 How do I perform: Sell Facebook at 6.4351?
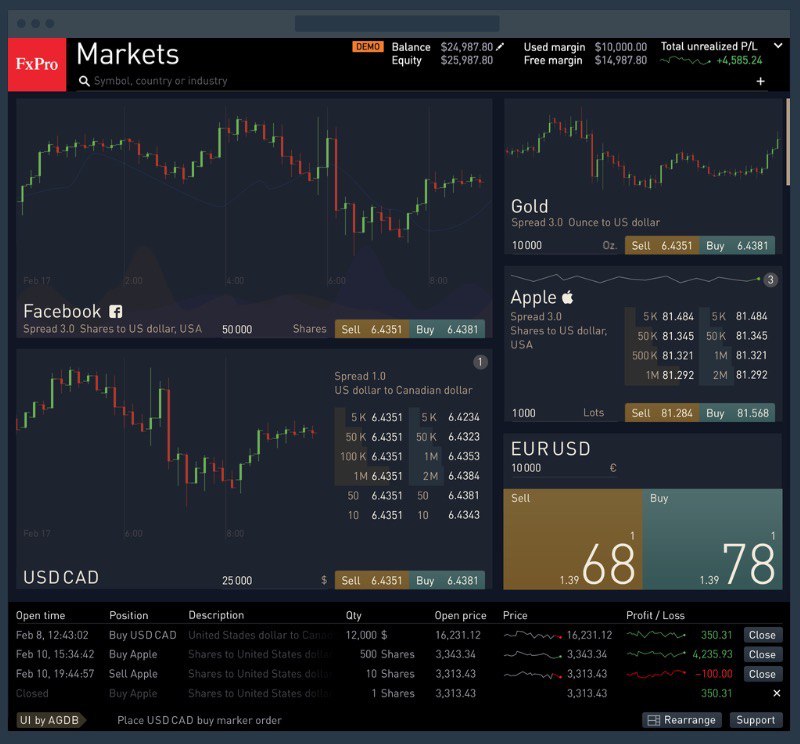[371, 329]
